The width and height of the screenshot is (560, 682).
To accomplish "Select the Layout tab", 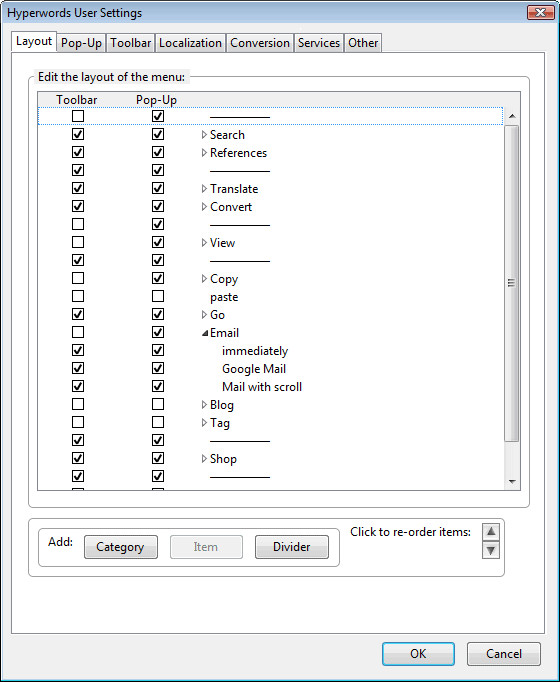I will coord(34,42).
